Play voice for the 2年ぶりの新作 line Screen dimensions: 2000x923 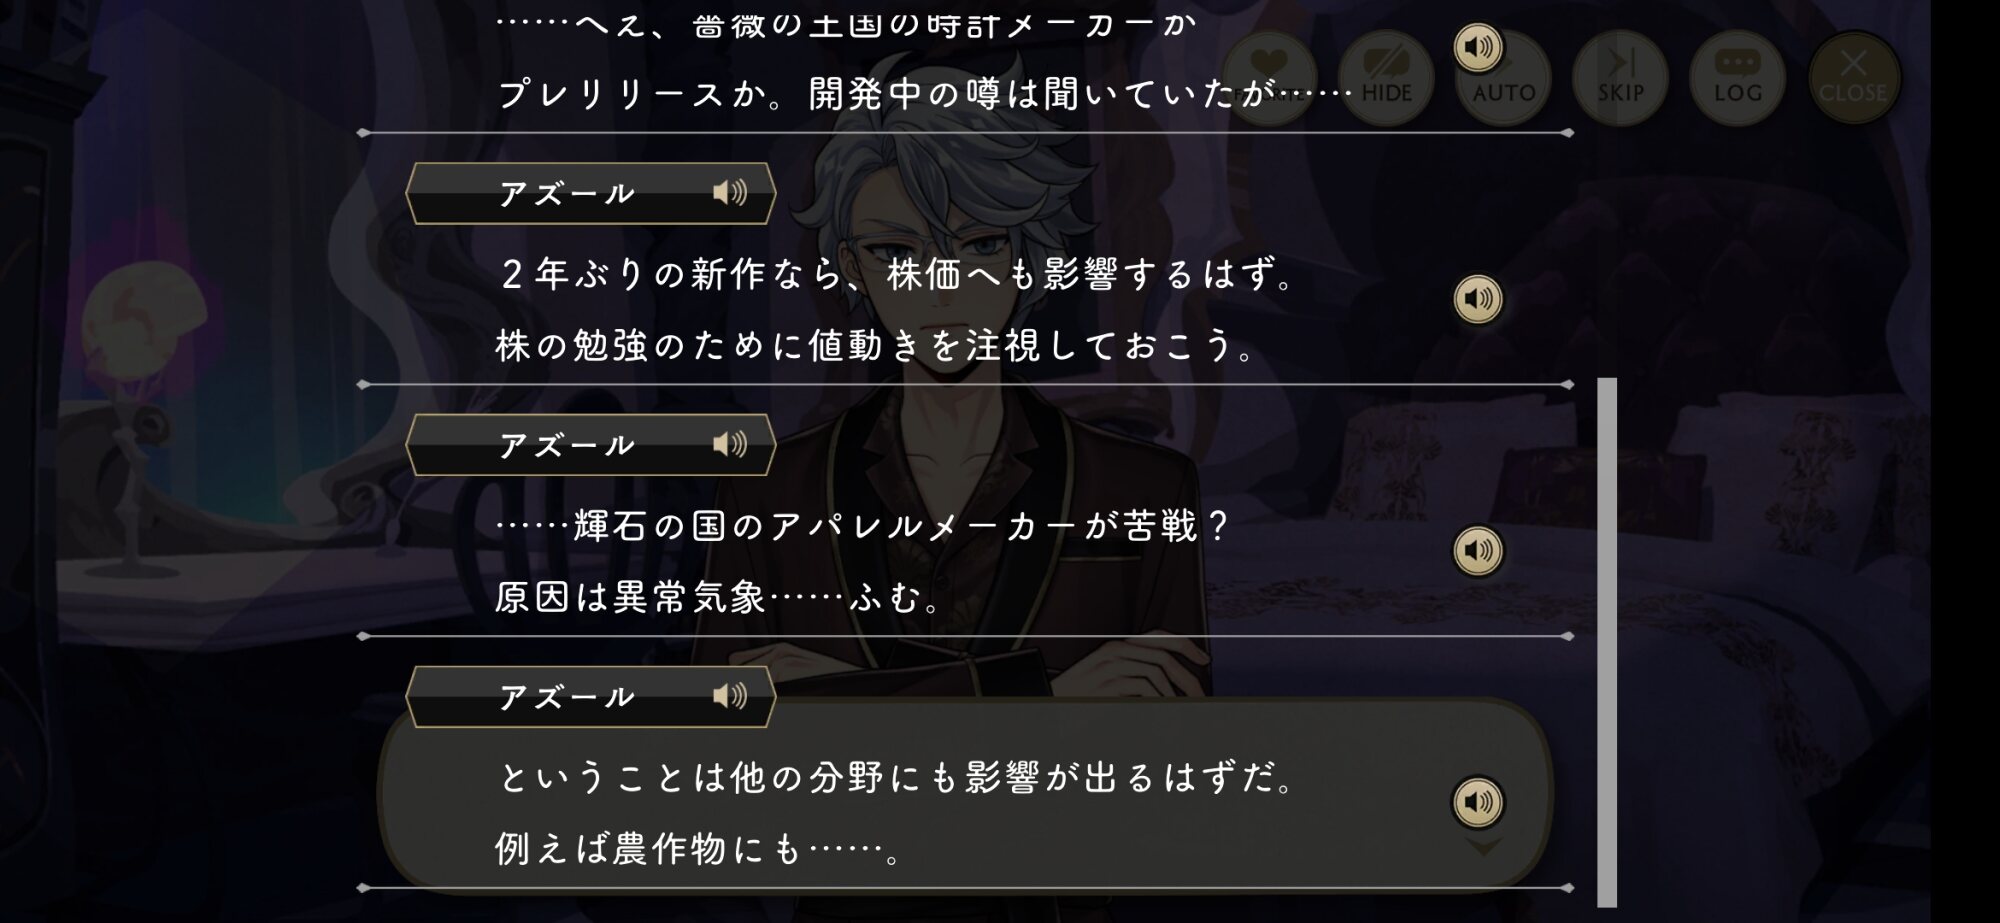coord(1478,299)
